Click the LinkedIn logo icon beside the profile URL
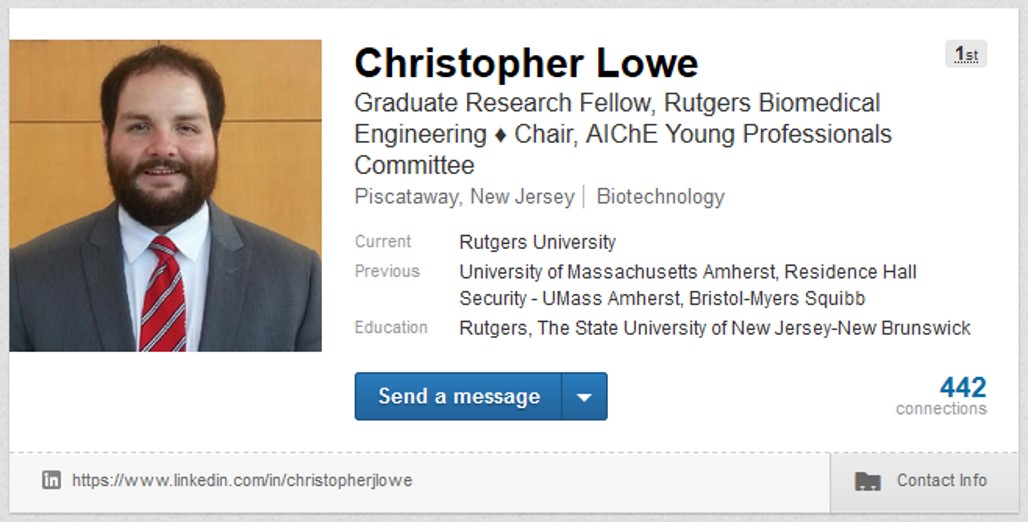1028x522 pixels. point(51,480)
